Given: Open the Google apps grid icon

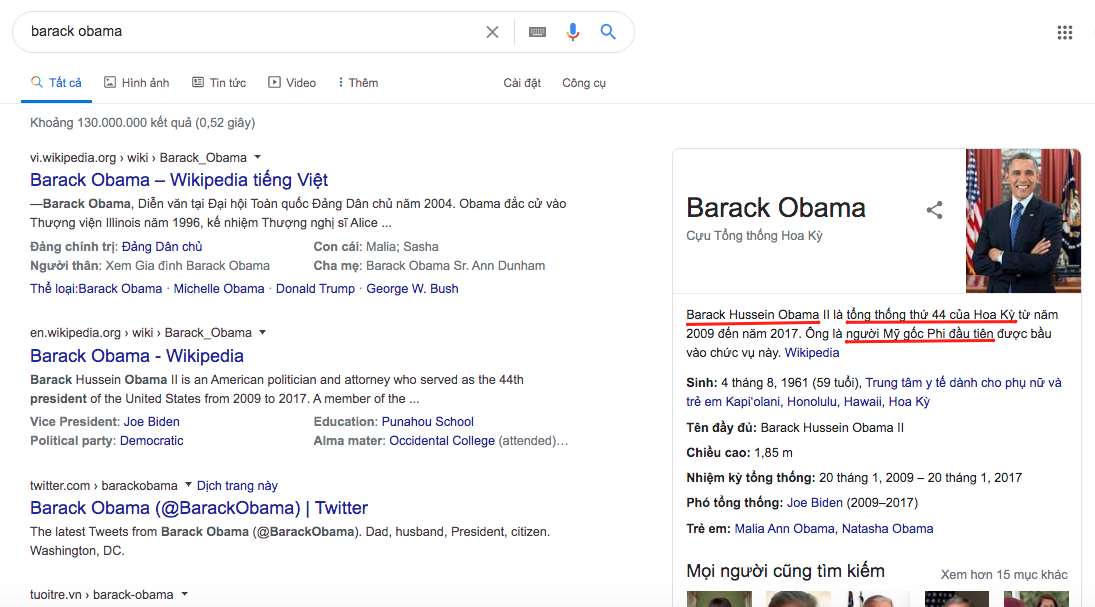Looking at the screenshot, I should tap(1064, 32).
